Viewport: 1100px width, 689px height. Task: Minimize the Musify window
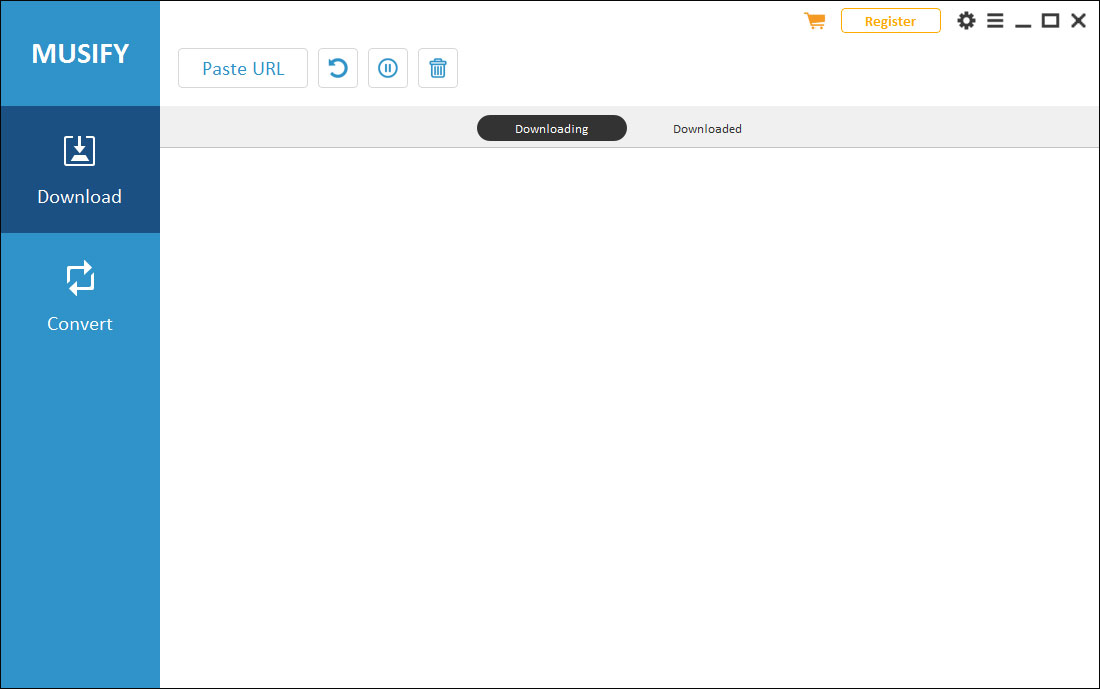(1023, 22)
